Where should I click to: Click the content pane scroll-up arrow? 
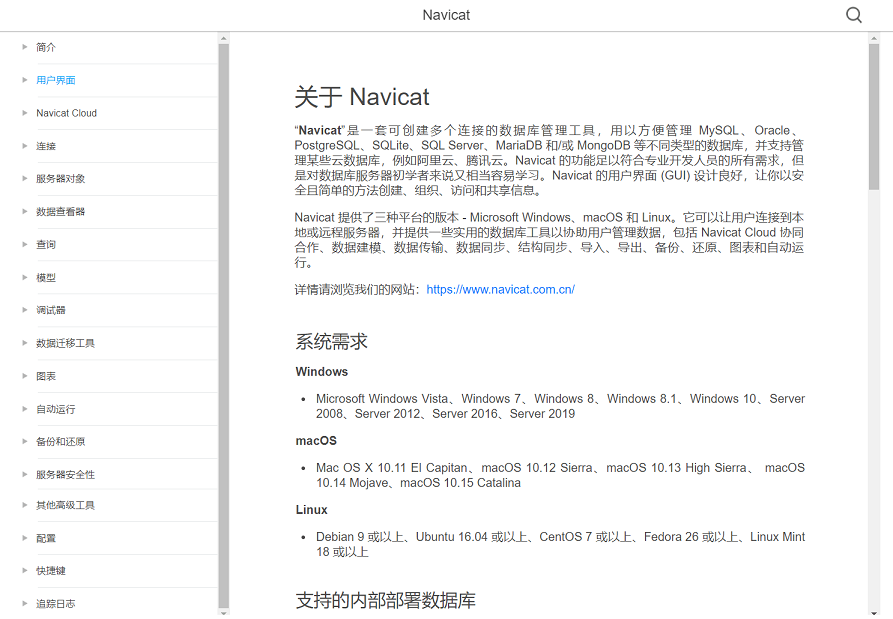pyautogui.click(x=874, y=38)
